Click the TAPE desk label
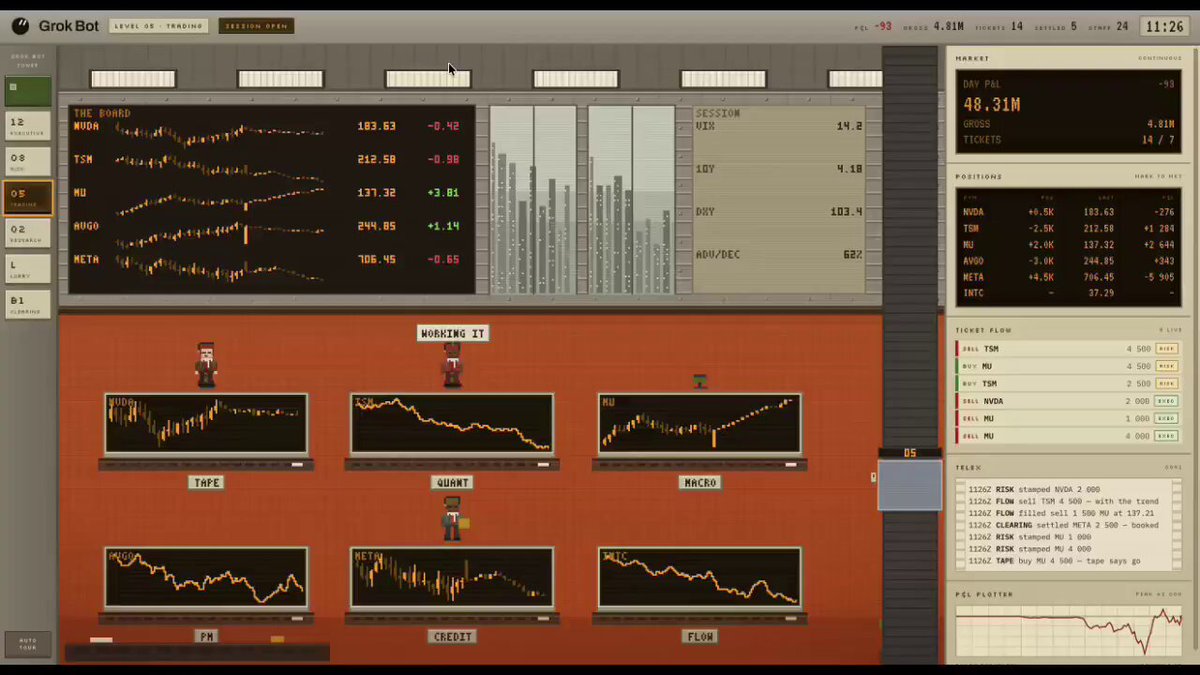 206,483
